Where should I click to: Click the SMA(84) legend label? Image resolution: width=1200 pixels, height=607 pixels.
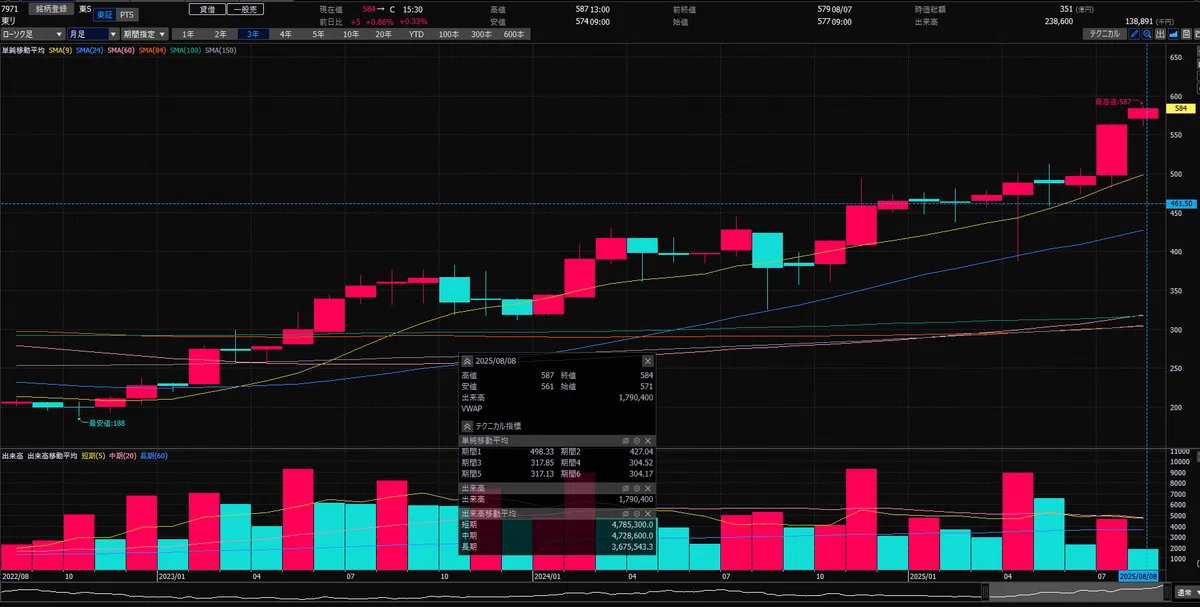(x=152, y=50)
